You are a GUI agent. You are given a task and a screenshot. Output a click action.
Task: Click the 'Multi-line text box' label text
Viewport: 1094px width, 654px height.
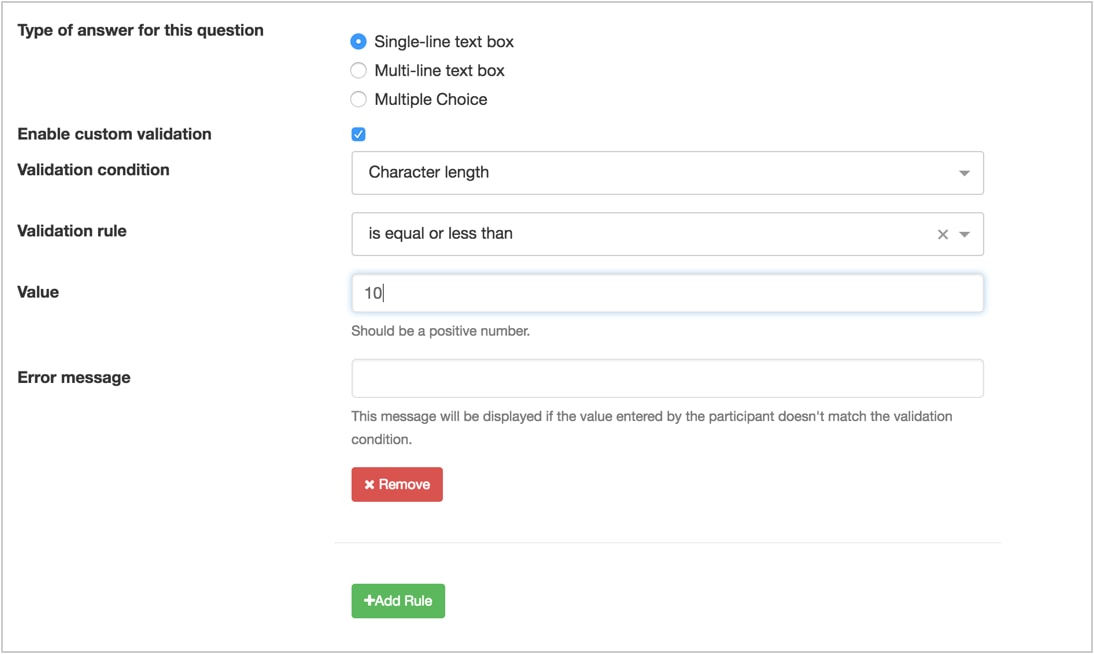click(x=439, y=71)
